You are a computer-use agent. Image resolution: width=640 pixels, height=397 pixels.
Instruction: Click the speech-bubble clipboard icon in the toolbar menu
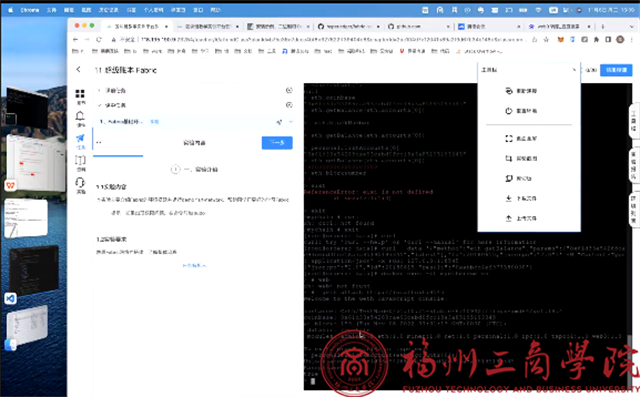pyautogui.click(x=509, y=178)
